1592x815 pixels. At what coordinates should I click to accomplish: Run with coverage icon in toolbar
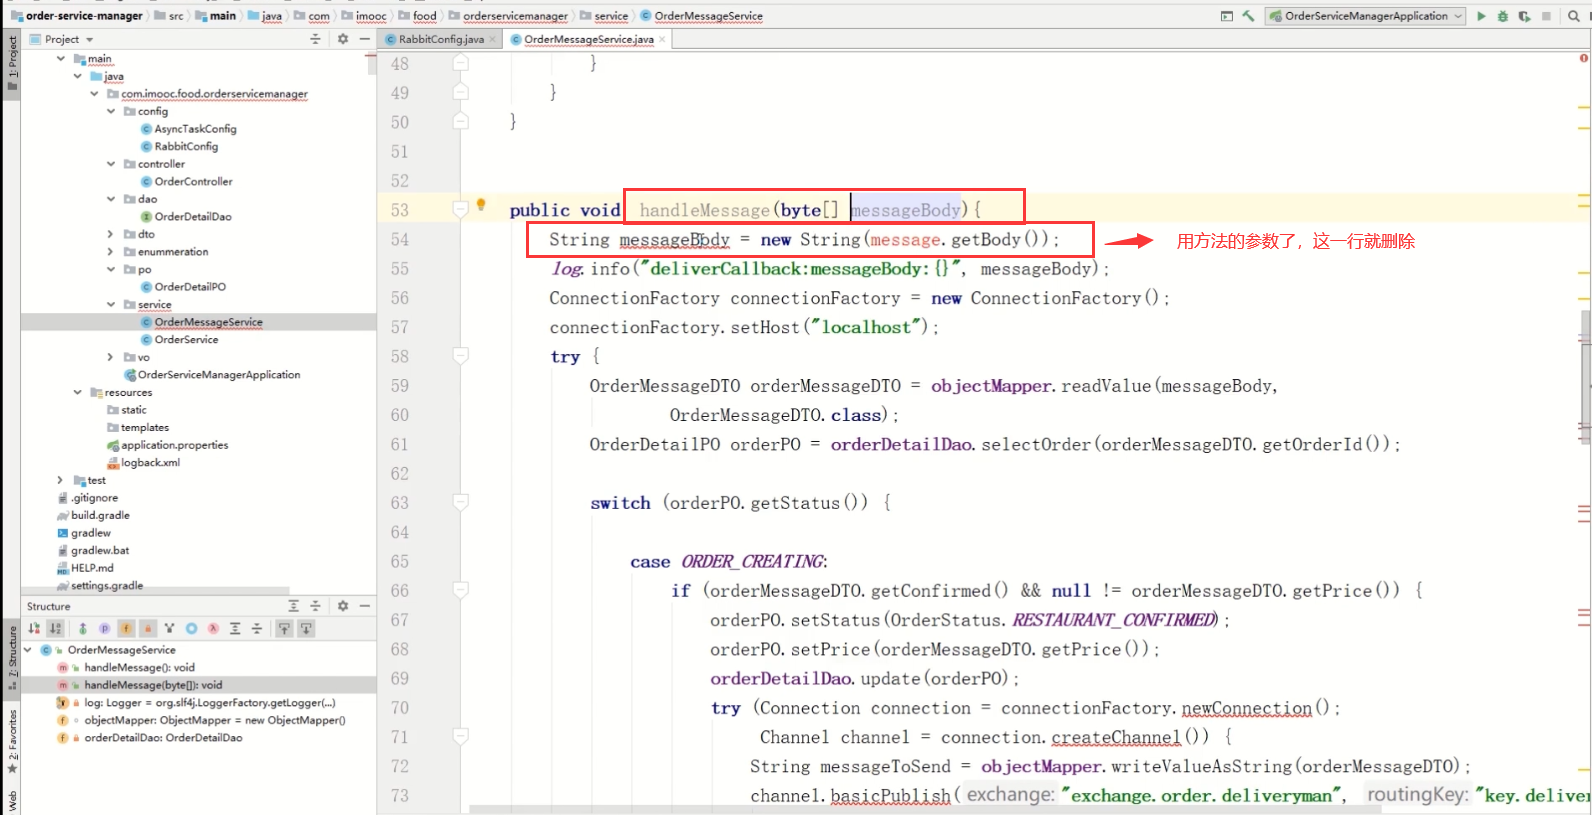[x=1524, y=16]
